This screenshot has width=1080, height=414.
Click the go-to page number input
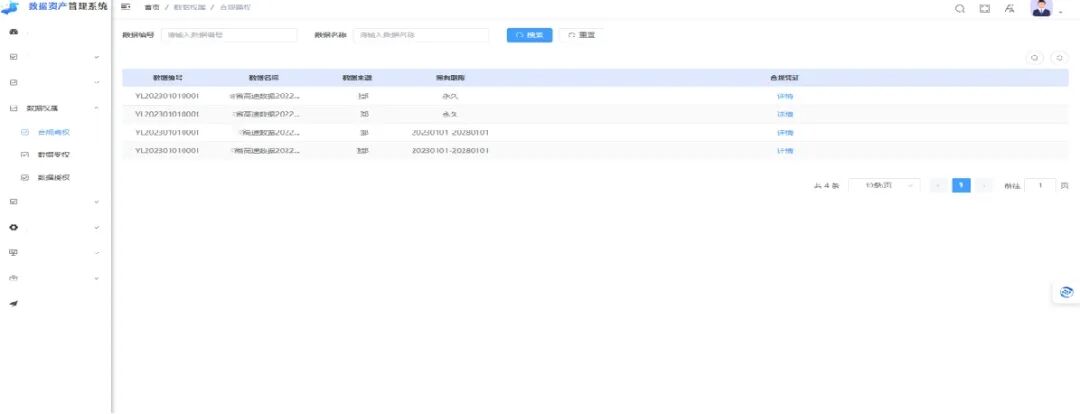point(1040,185)
